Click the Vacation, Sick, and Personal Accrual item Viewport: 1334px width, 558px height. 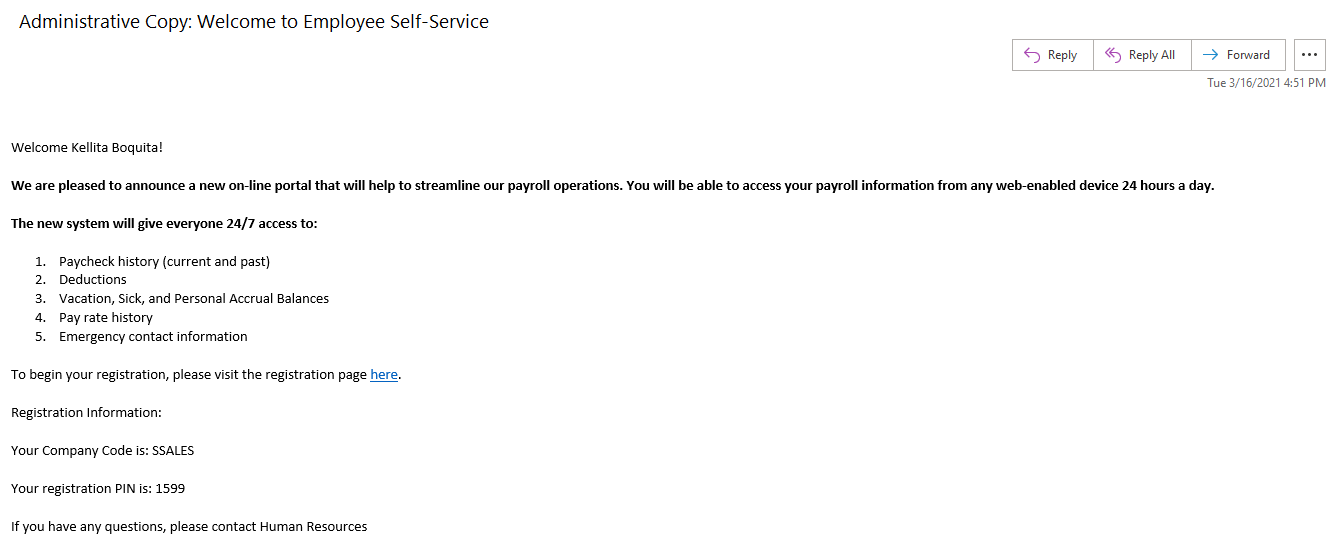[x=194, y=299]
